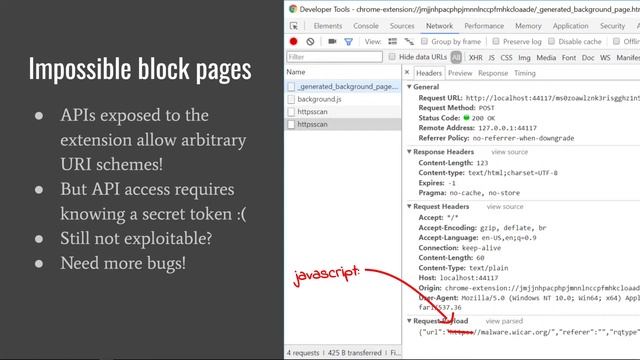Tick the Offline checkbox
The width and height of the screenshot is (640, 360).
pos(616,41)
